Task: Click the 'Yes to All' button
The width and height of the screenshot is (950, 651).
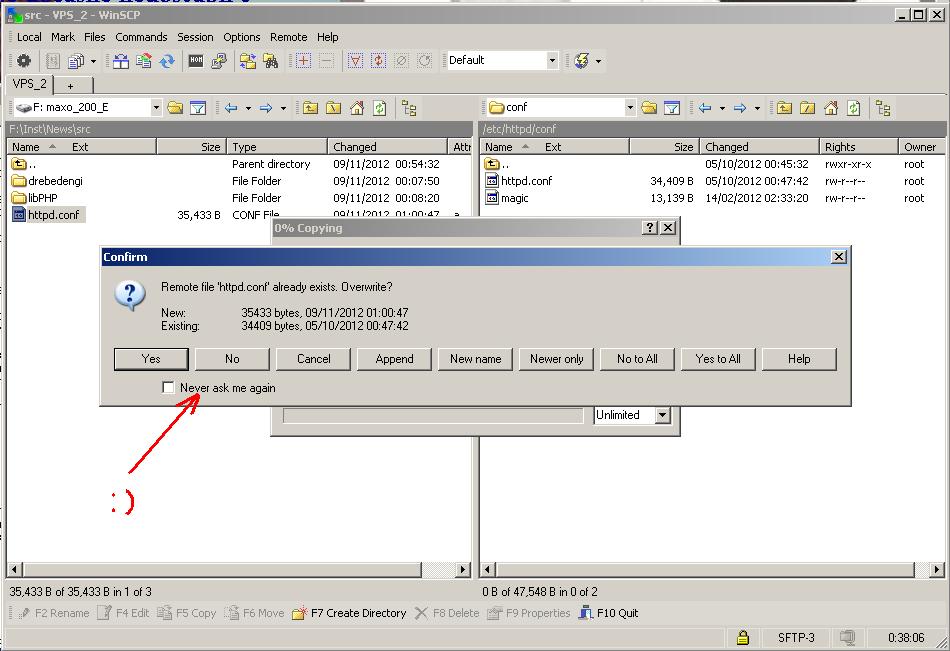Action: pyautogui.click(x=718, y=359)
